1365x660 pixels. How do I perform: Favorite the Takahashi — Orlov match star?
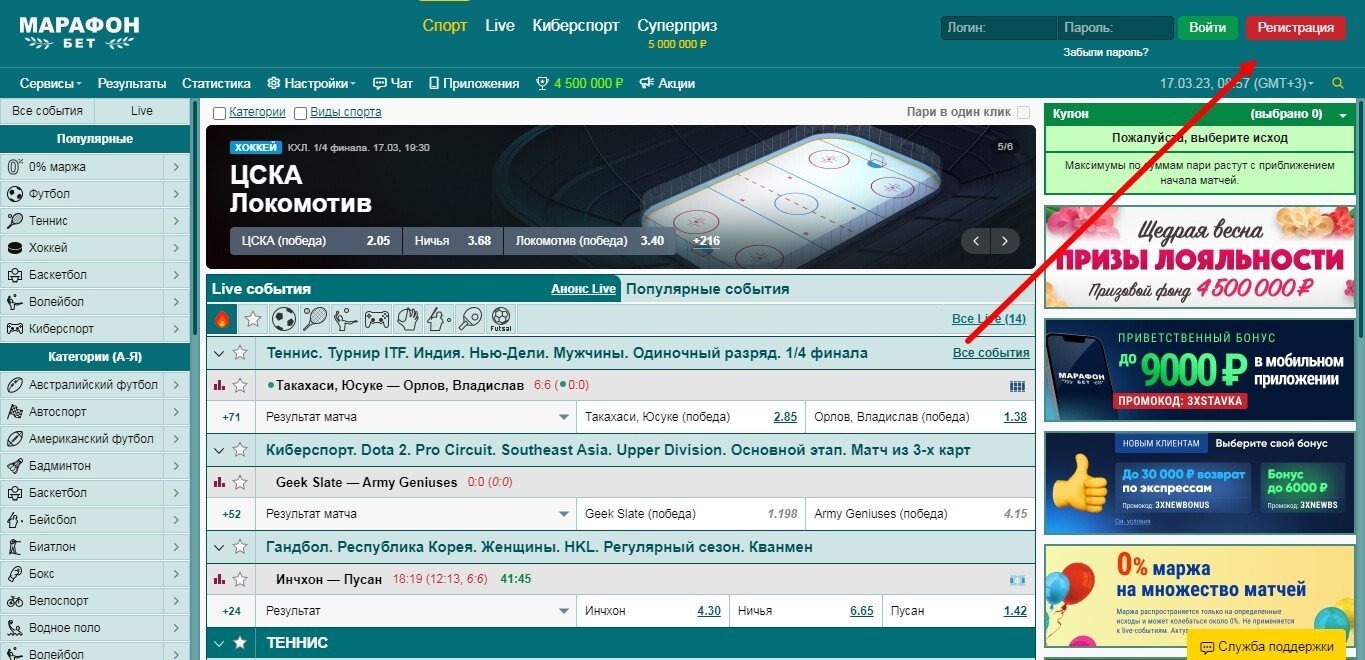[x=240, y=385]
